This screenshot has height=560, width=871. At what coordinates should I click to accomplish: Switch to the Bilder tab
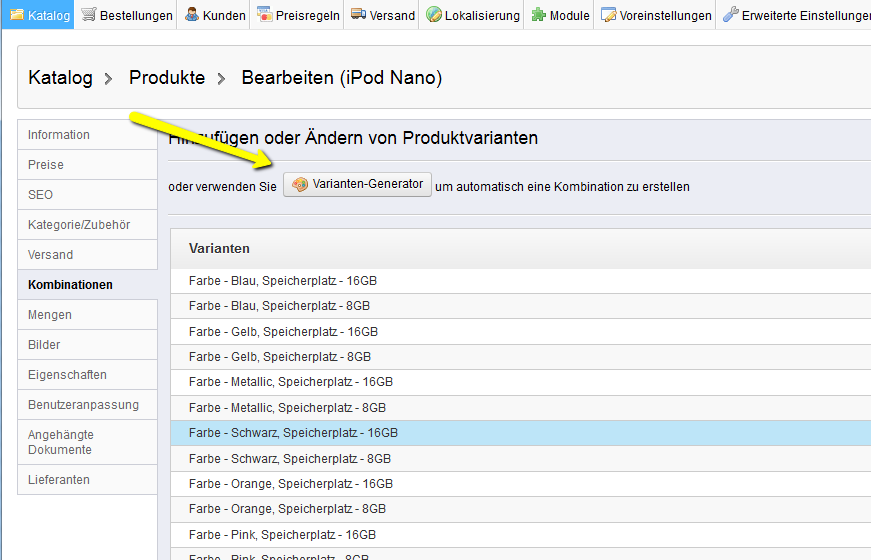(87, 344)
